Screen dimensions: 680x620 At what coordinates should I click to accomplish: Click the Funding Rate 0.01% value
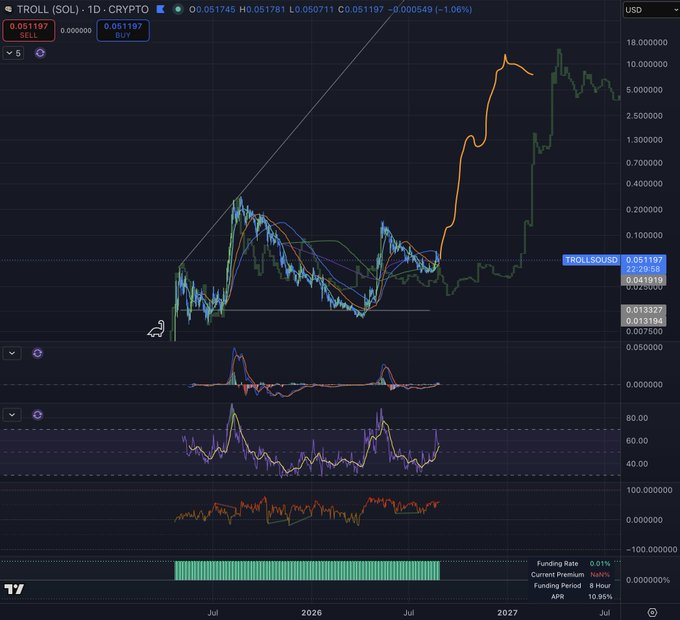(600, 564)
